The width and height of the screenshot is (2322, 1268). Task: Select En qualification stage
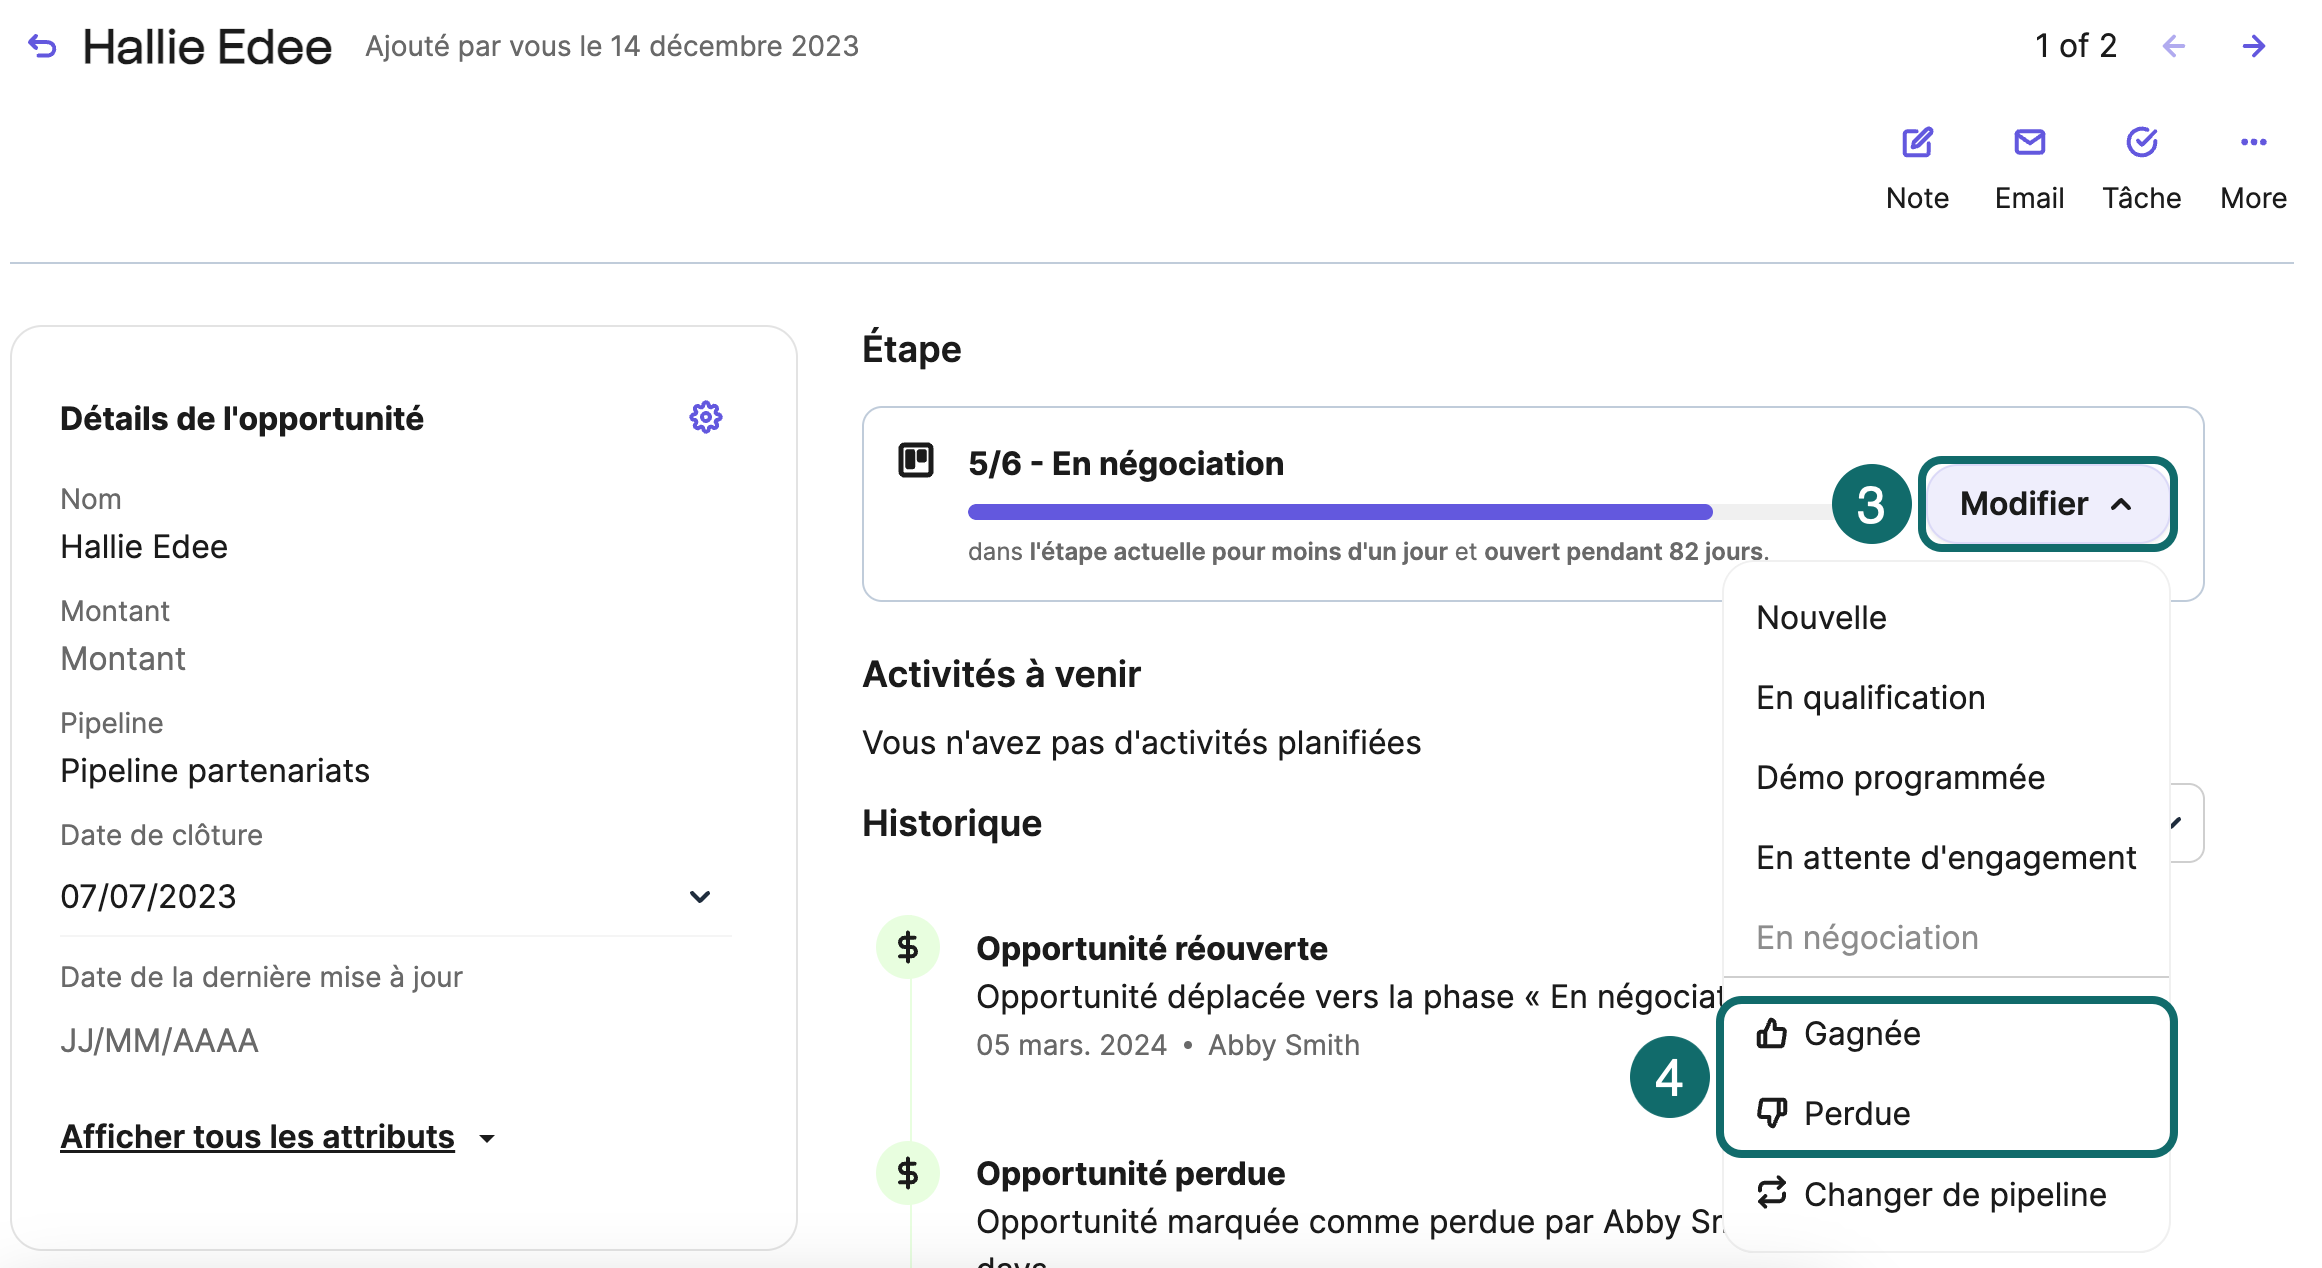click(x=1870, y=697)
